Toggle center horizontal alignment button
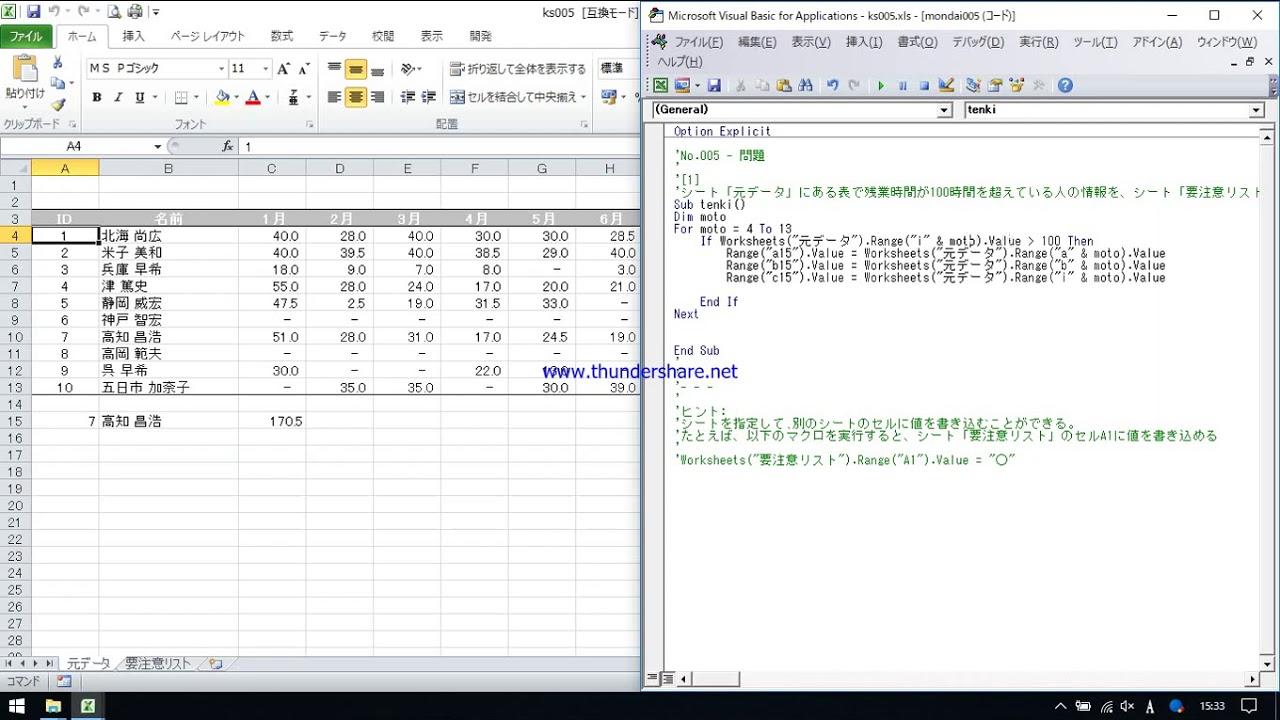Image resolution: width=1280 pixels, height=720 pixels. tap(356, 98)
